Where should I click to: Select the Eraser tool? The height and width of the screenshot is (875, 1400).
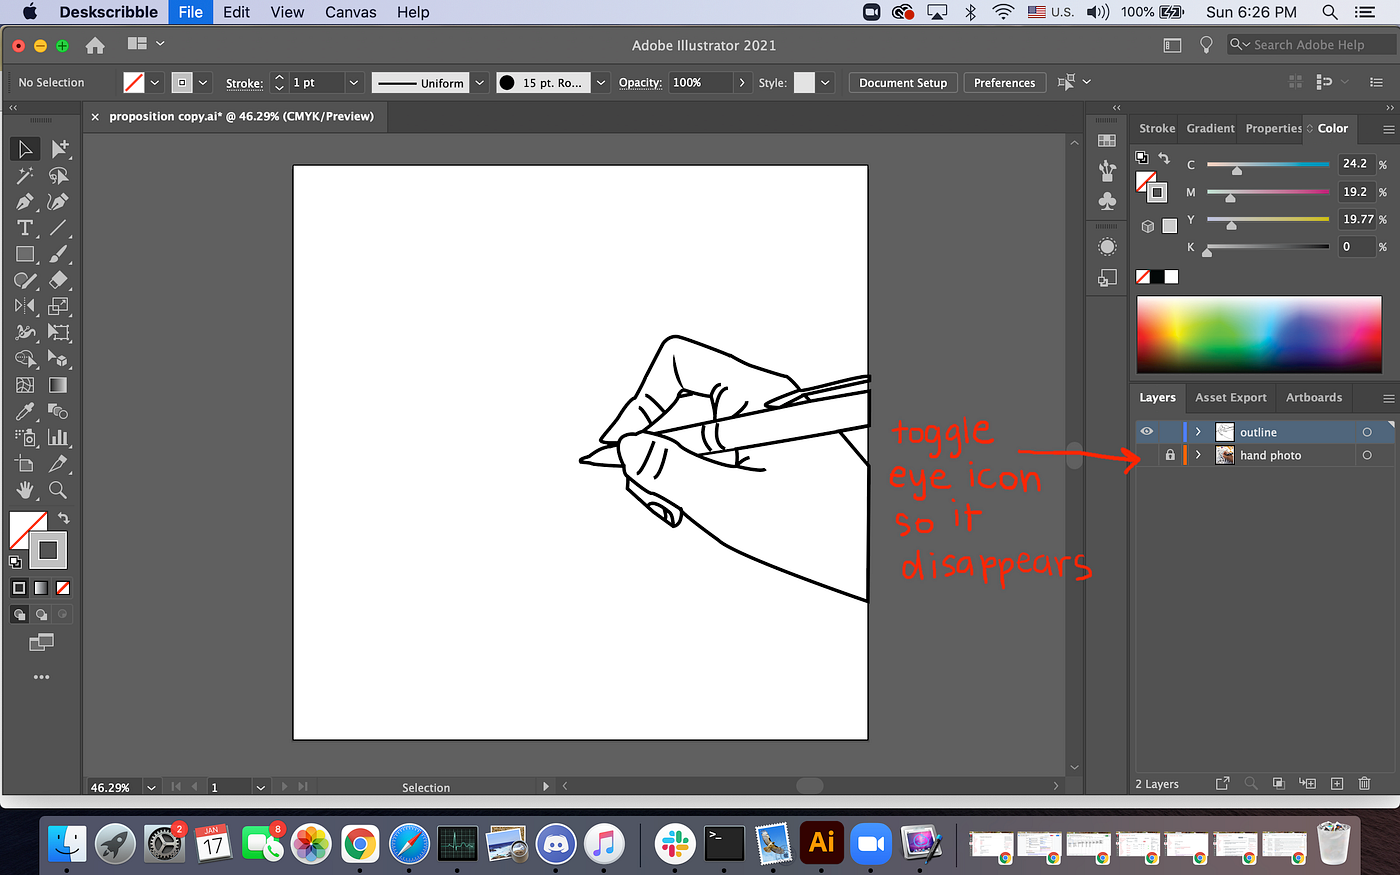coord(57,281)
